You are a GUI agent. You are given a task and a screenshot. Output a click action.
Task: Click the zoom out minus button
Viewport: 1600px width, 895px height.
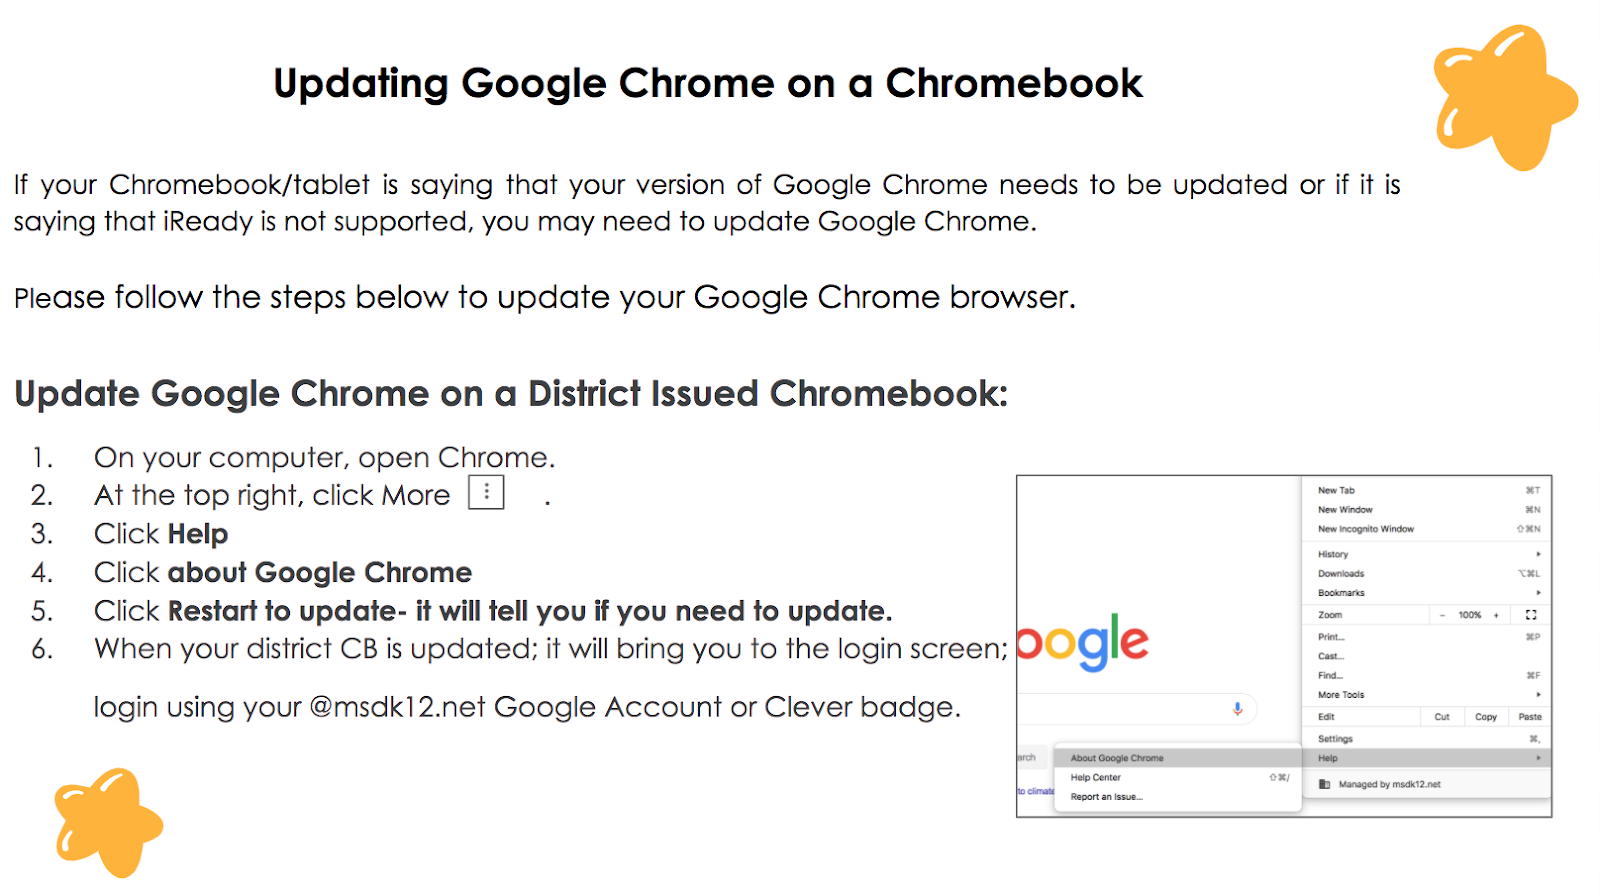(1442, 615)
